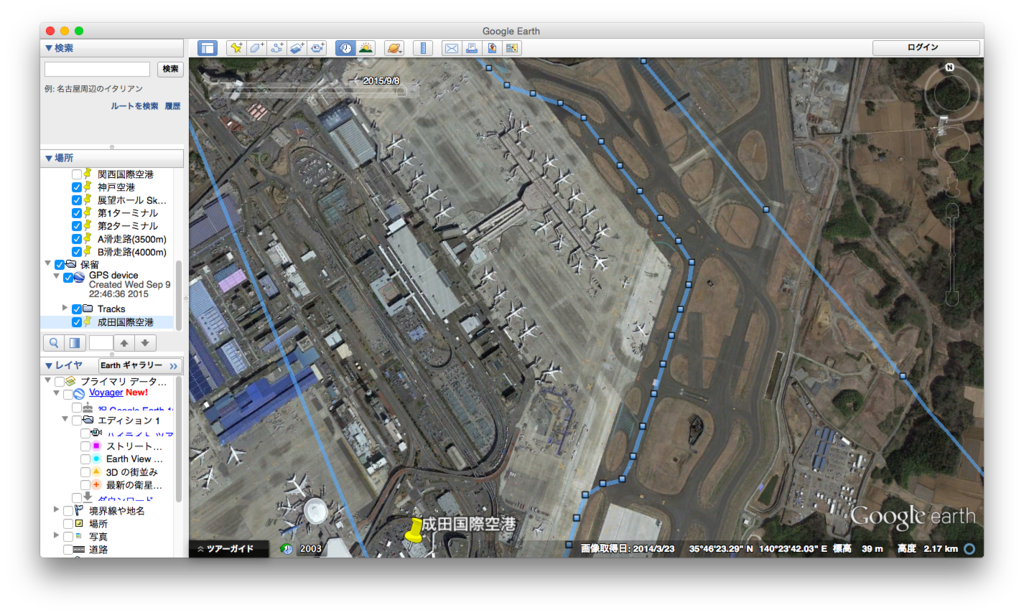Screen dimensions: 1024x615
Task: Toggle historical imagery clock button
Action: [345, 48]
